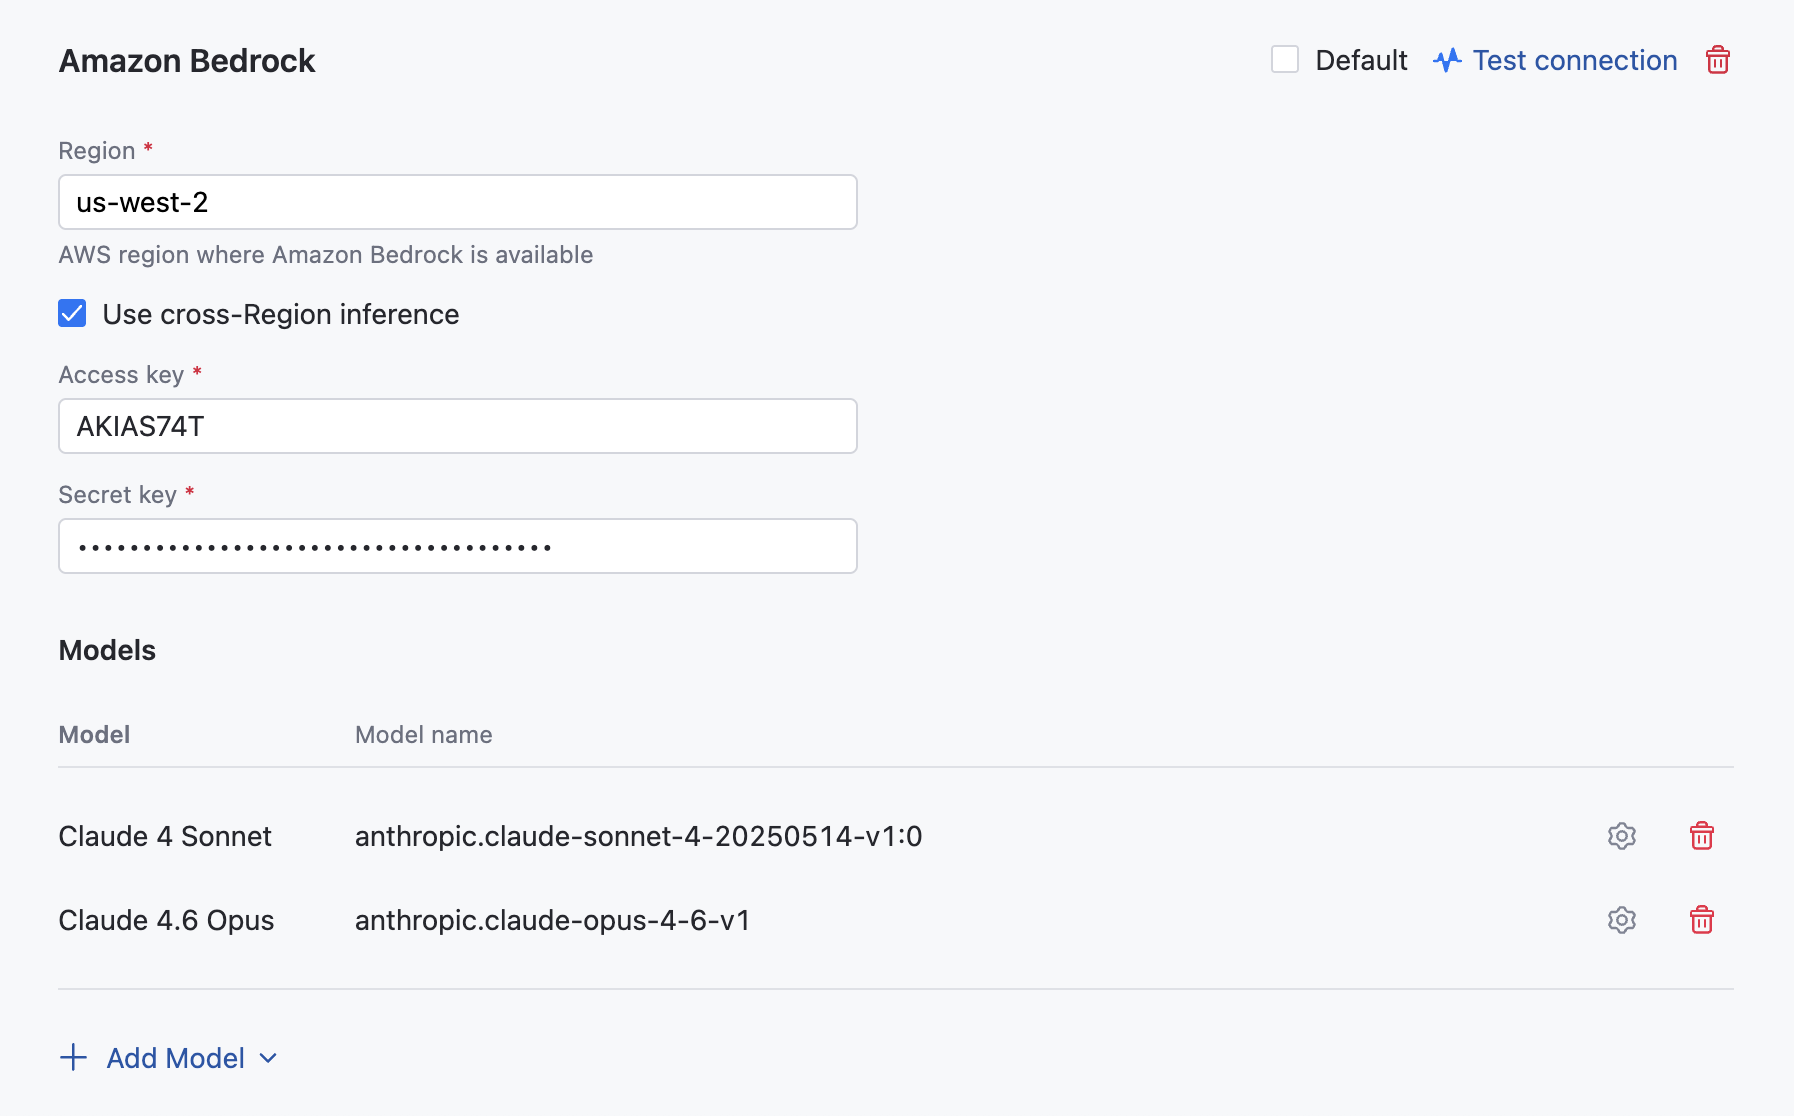Expand the Add Model dropdown chevron
This screenshot has width=1794, height=1116.
[x=268, y=1058]
